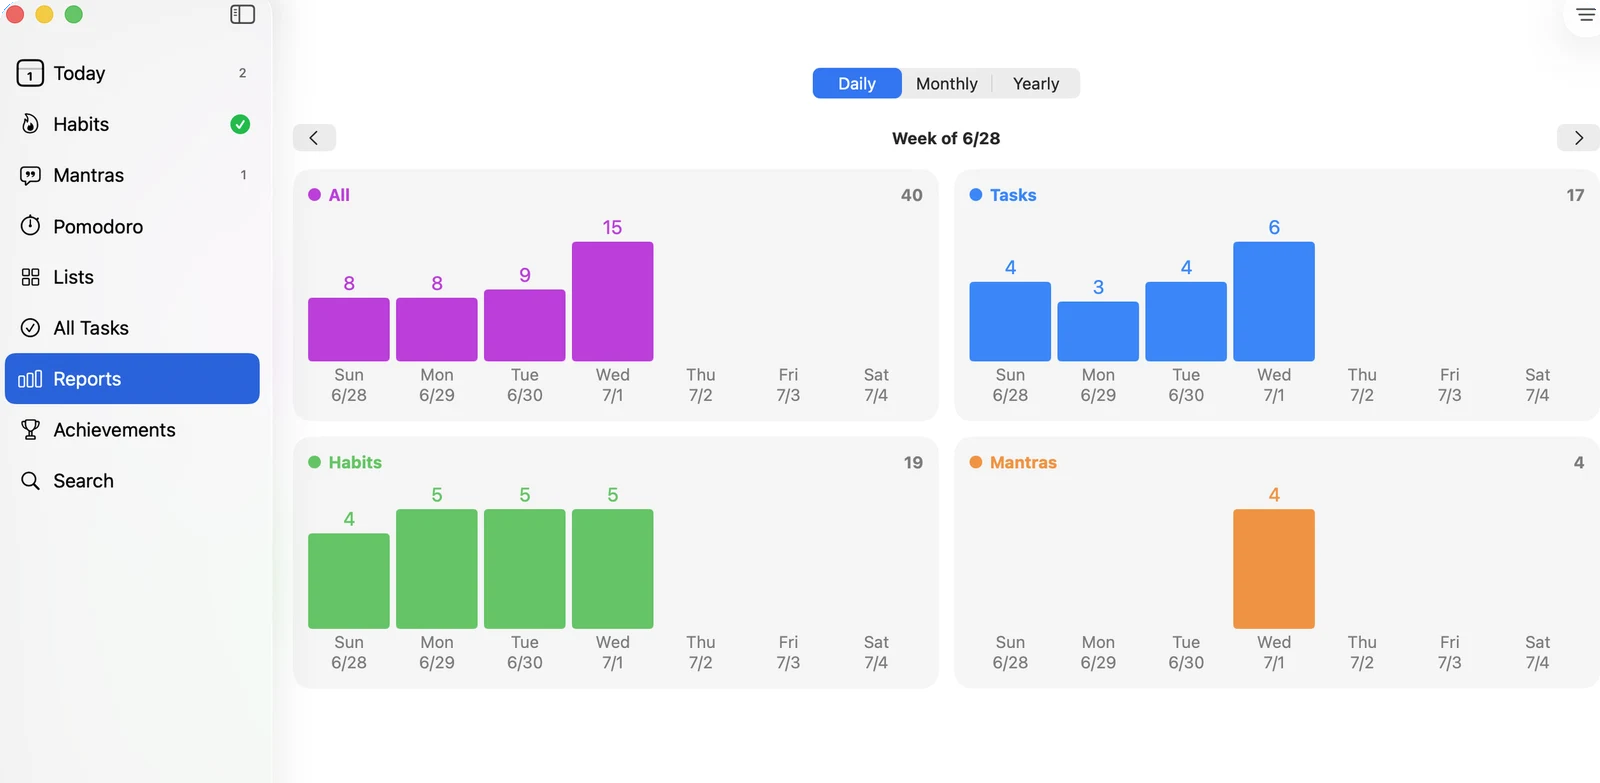Open the Achievements sidebar item

132,430
